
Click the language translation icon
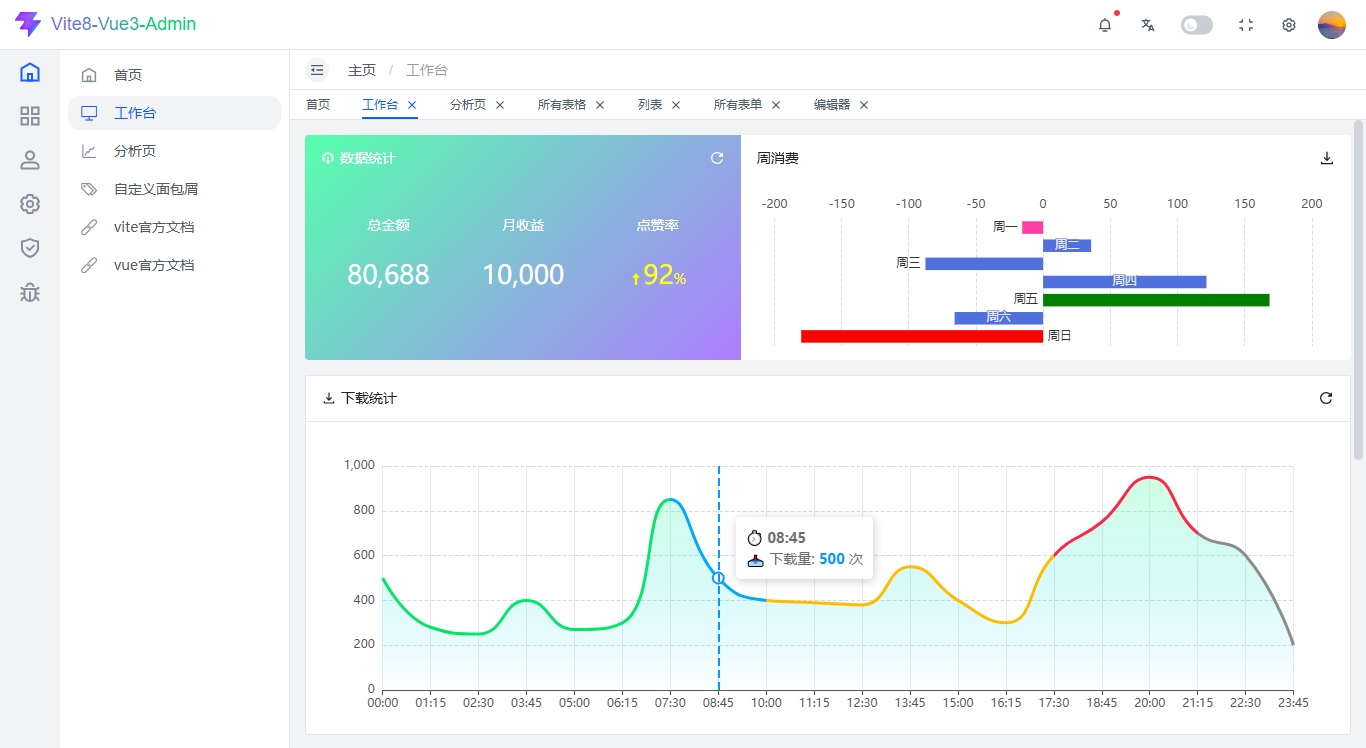pyautogui.click(x=1148, y=25)
